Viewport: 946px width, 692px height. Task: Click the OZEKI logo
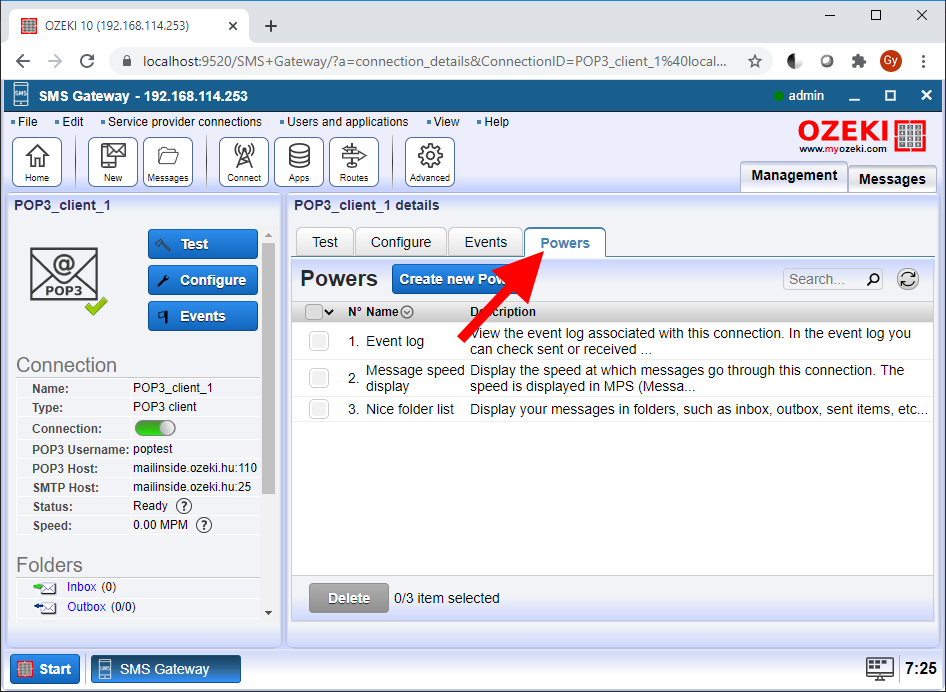(862, 136)
